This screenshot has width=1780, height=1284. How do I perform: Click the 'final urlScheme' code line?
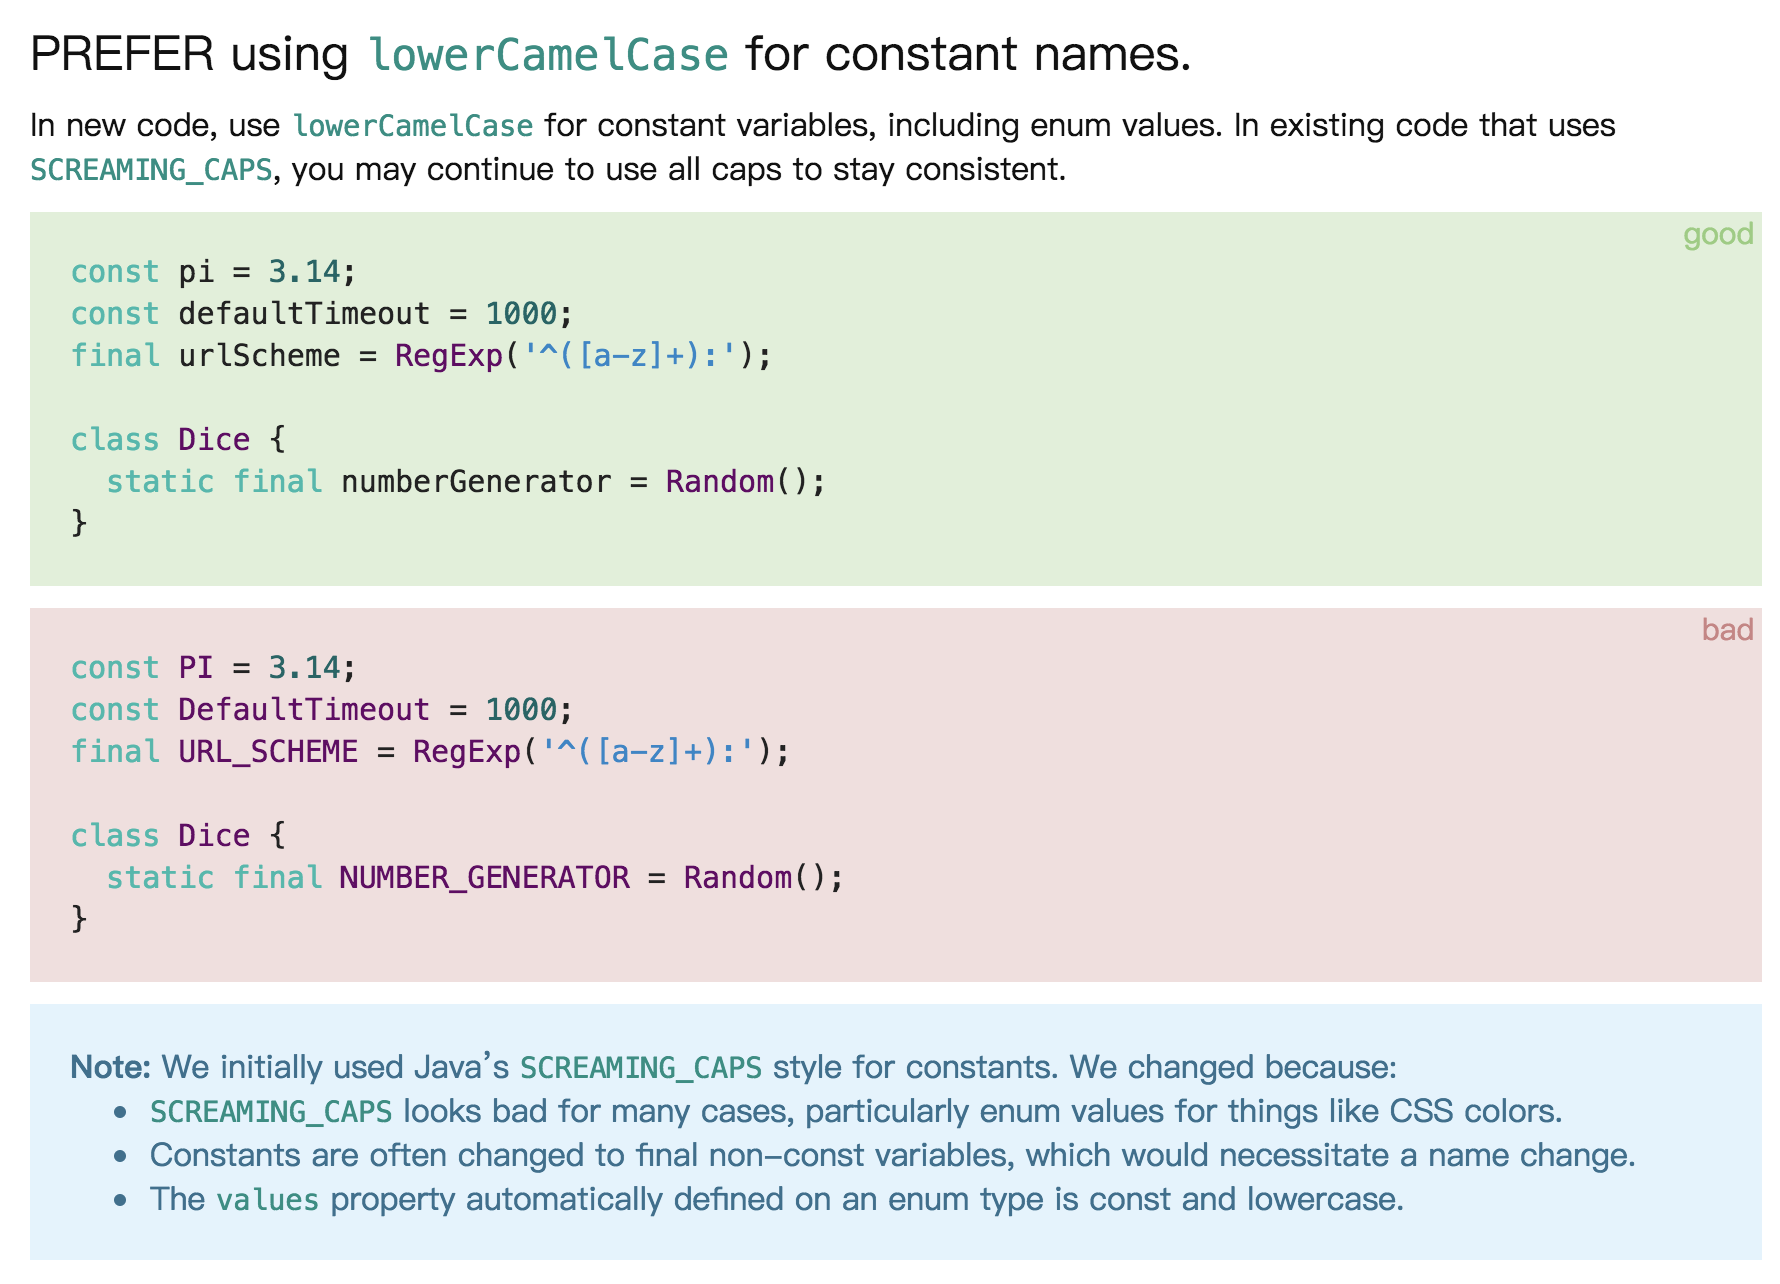pyautogui.click(x=421, y=356)
